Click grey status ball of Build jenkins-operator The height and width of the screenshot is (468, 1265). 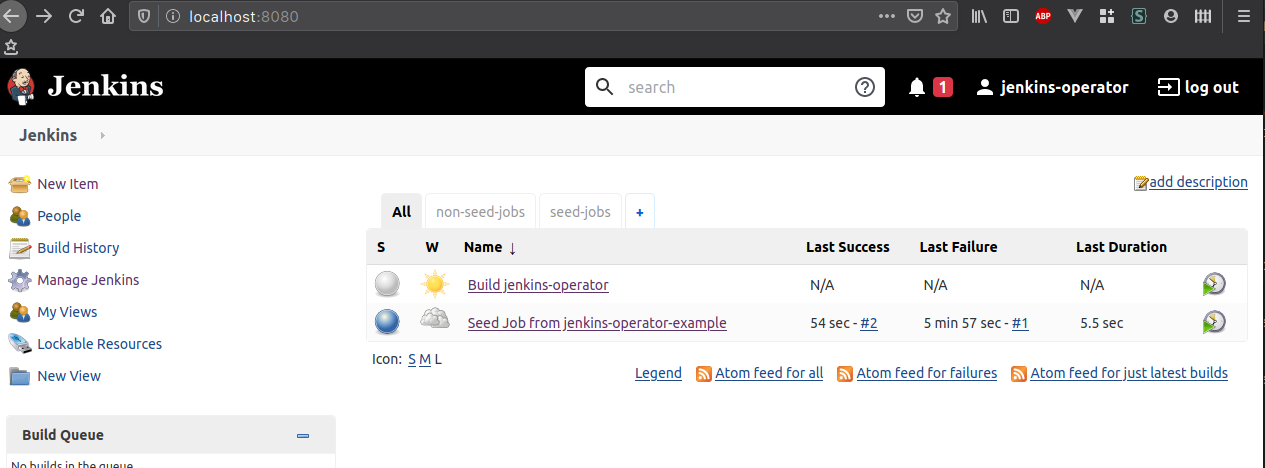click(x=387, y=285)
